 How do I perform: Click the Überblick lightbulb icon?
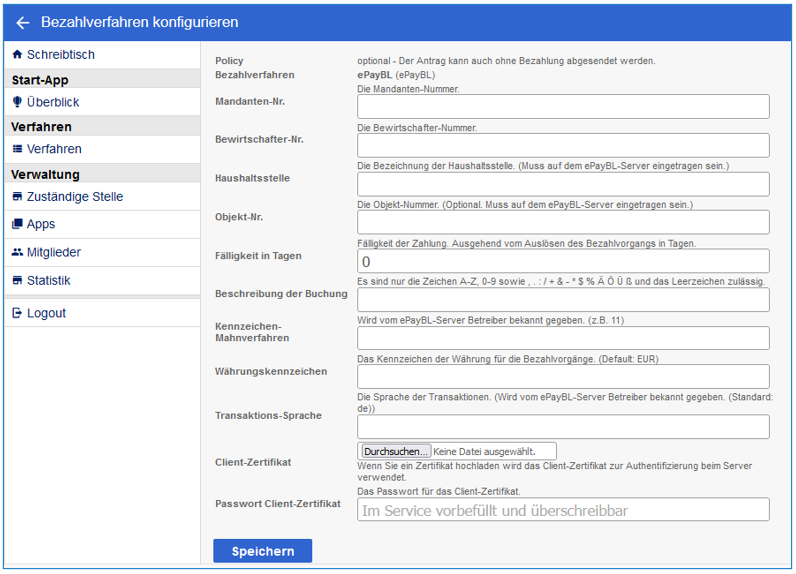17,102
